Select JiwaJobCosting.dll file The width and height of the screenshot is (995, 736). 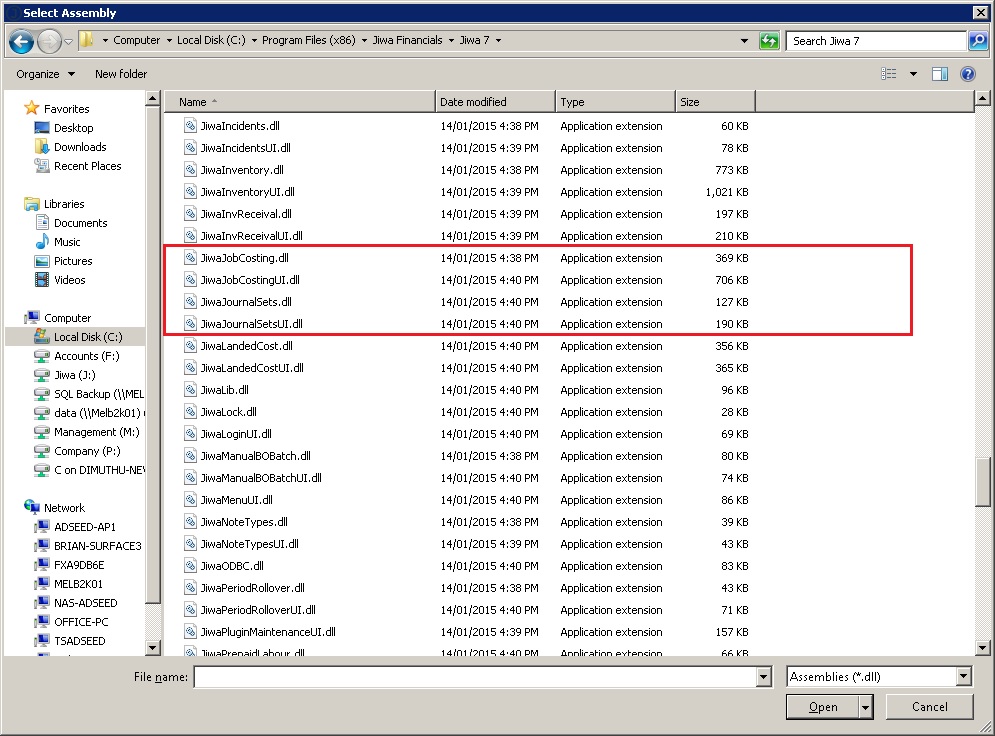[x=244, y=258]
